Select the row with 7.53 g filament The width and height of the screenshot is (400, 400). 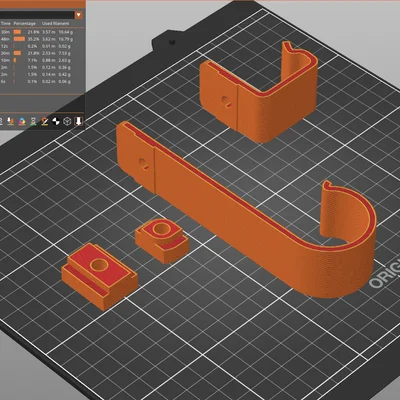tap(37, 53)
